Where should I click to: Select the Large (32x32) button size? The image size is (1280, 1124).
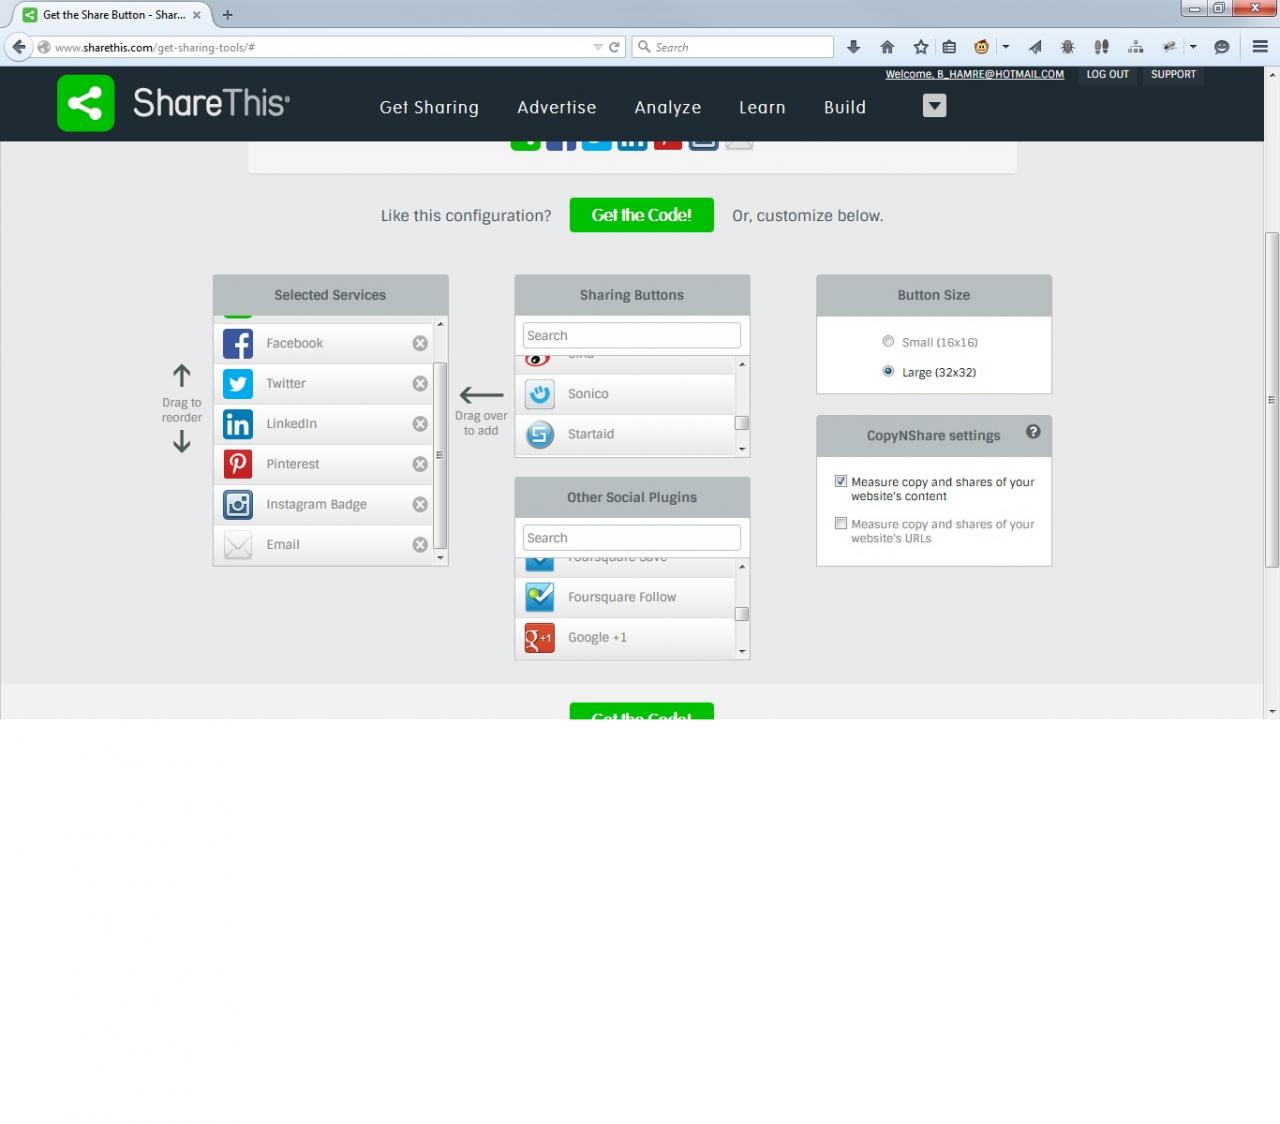[888, 371]
